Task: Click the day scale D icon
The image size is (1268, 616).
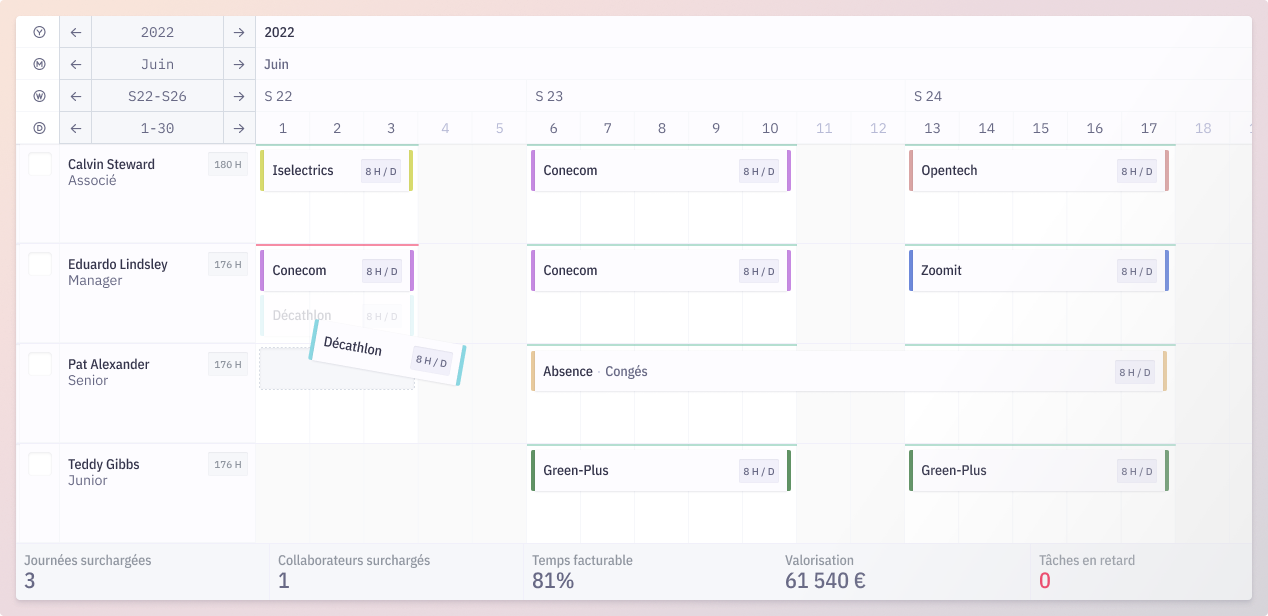Action: click(x=40, y=128)
